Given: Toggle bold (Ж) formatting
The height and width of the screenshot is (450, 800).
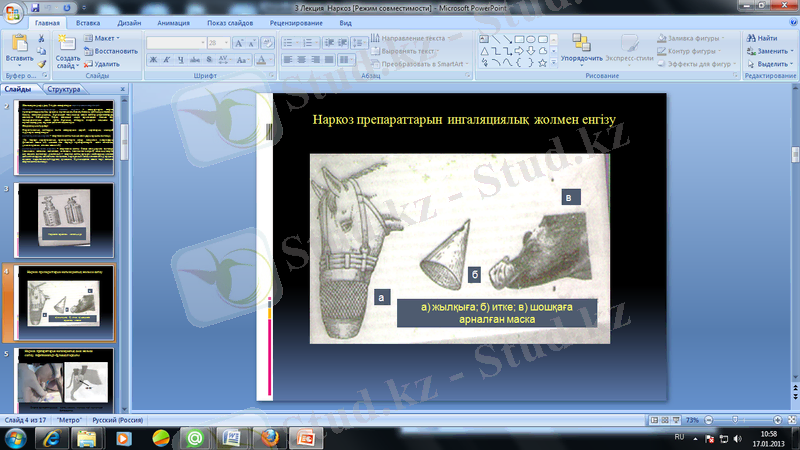Looking at the screenshot, I should pyautogui.click(x=153, y=60).
